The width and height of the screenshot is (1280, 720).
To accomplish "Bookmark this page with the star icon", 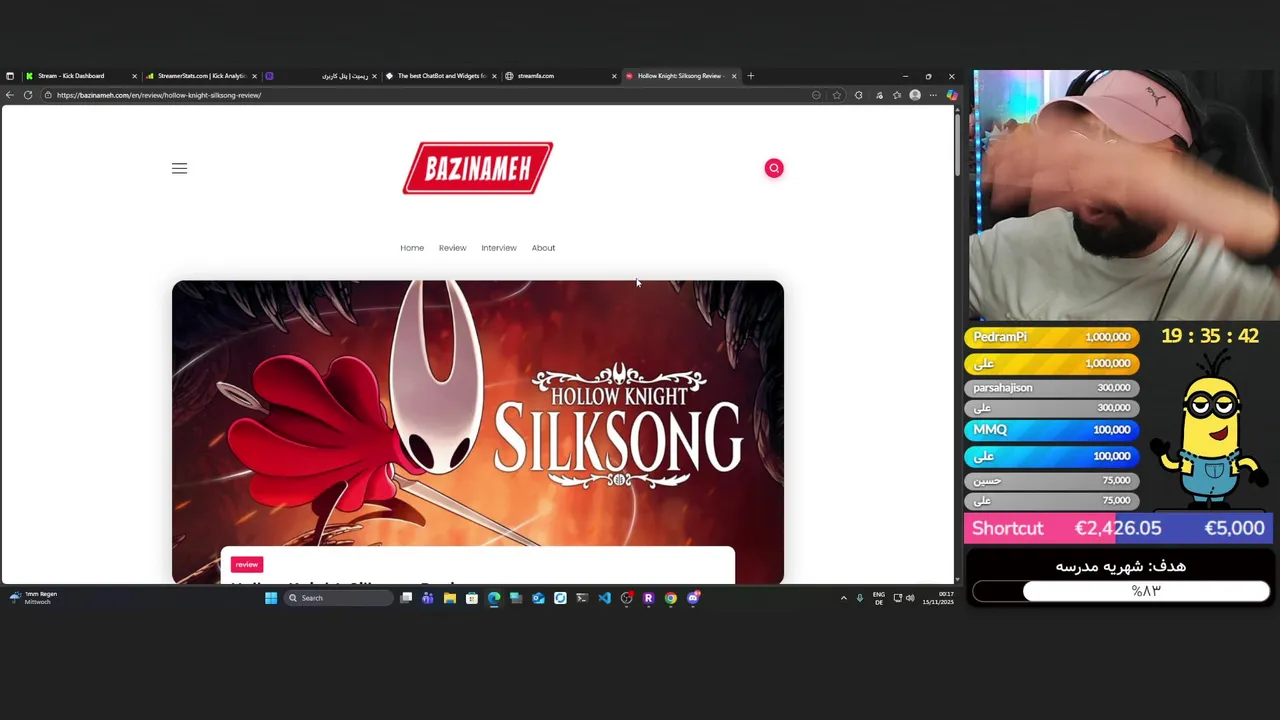I will [837, 95].
